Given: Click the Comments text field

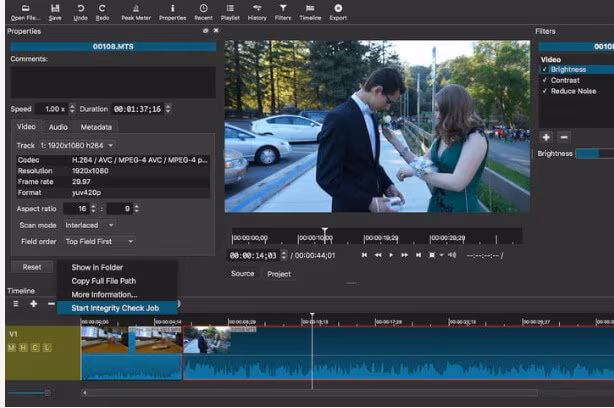Looking at the screenshot, I should [112, 82].
